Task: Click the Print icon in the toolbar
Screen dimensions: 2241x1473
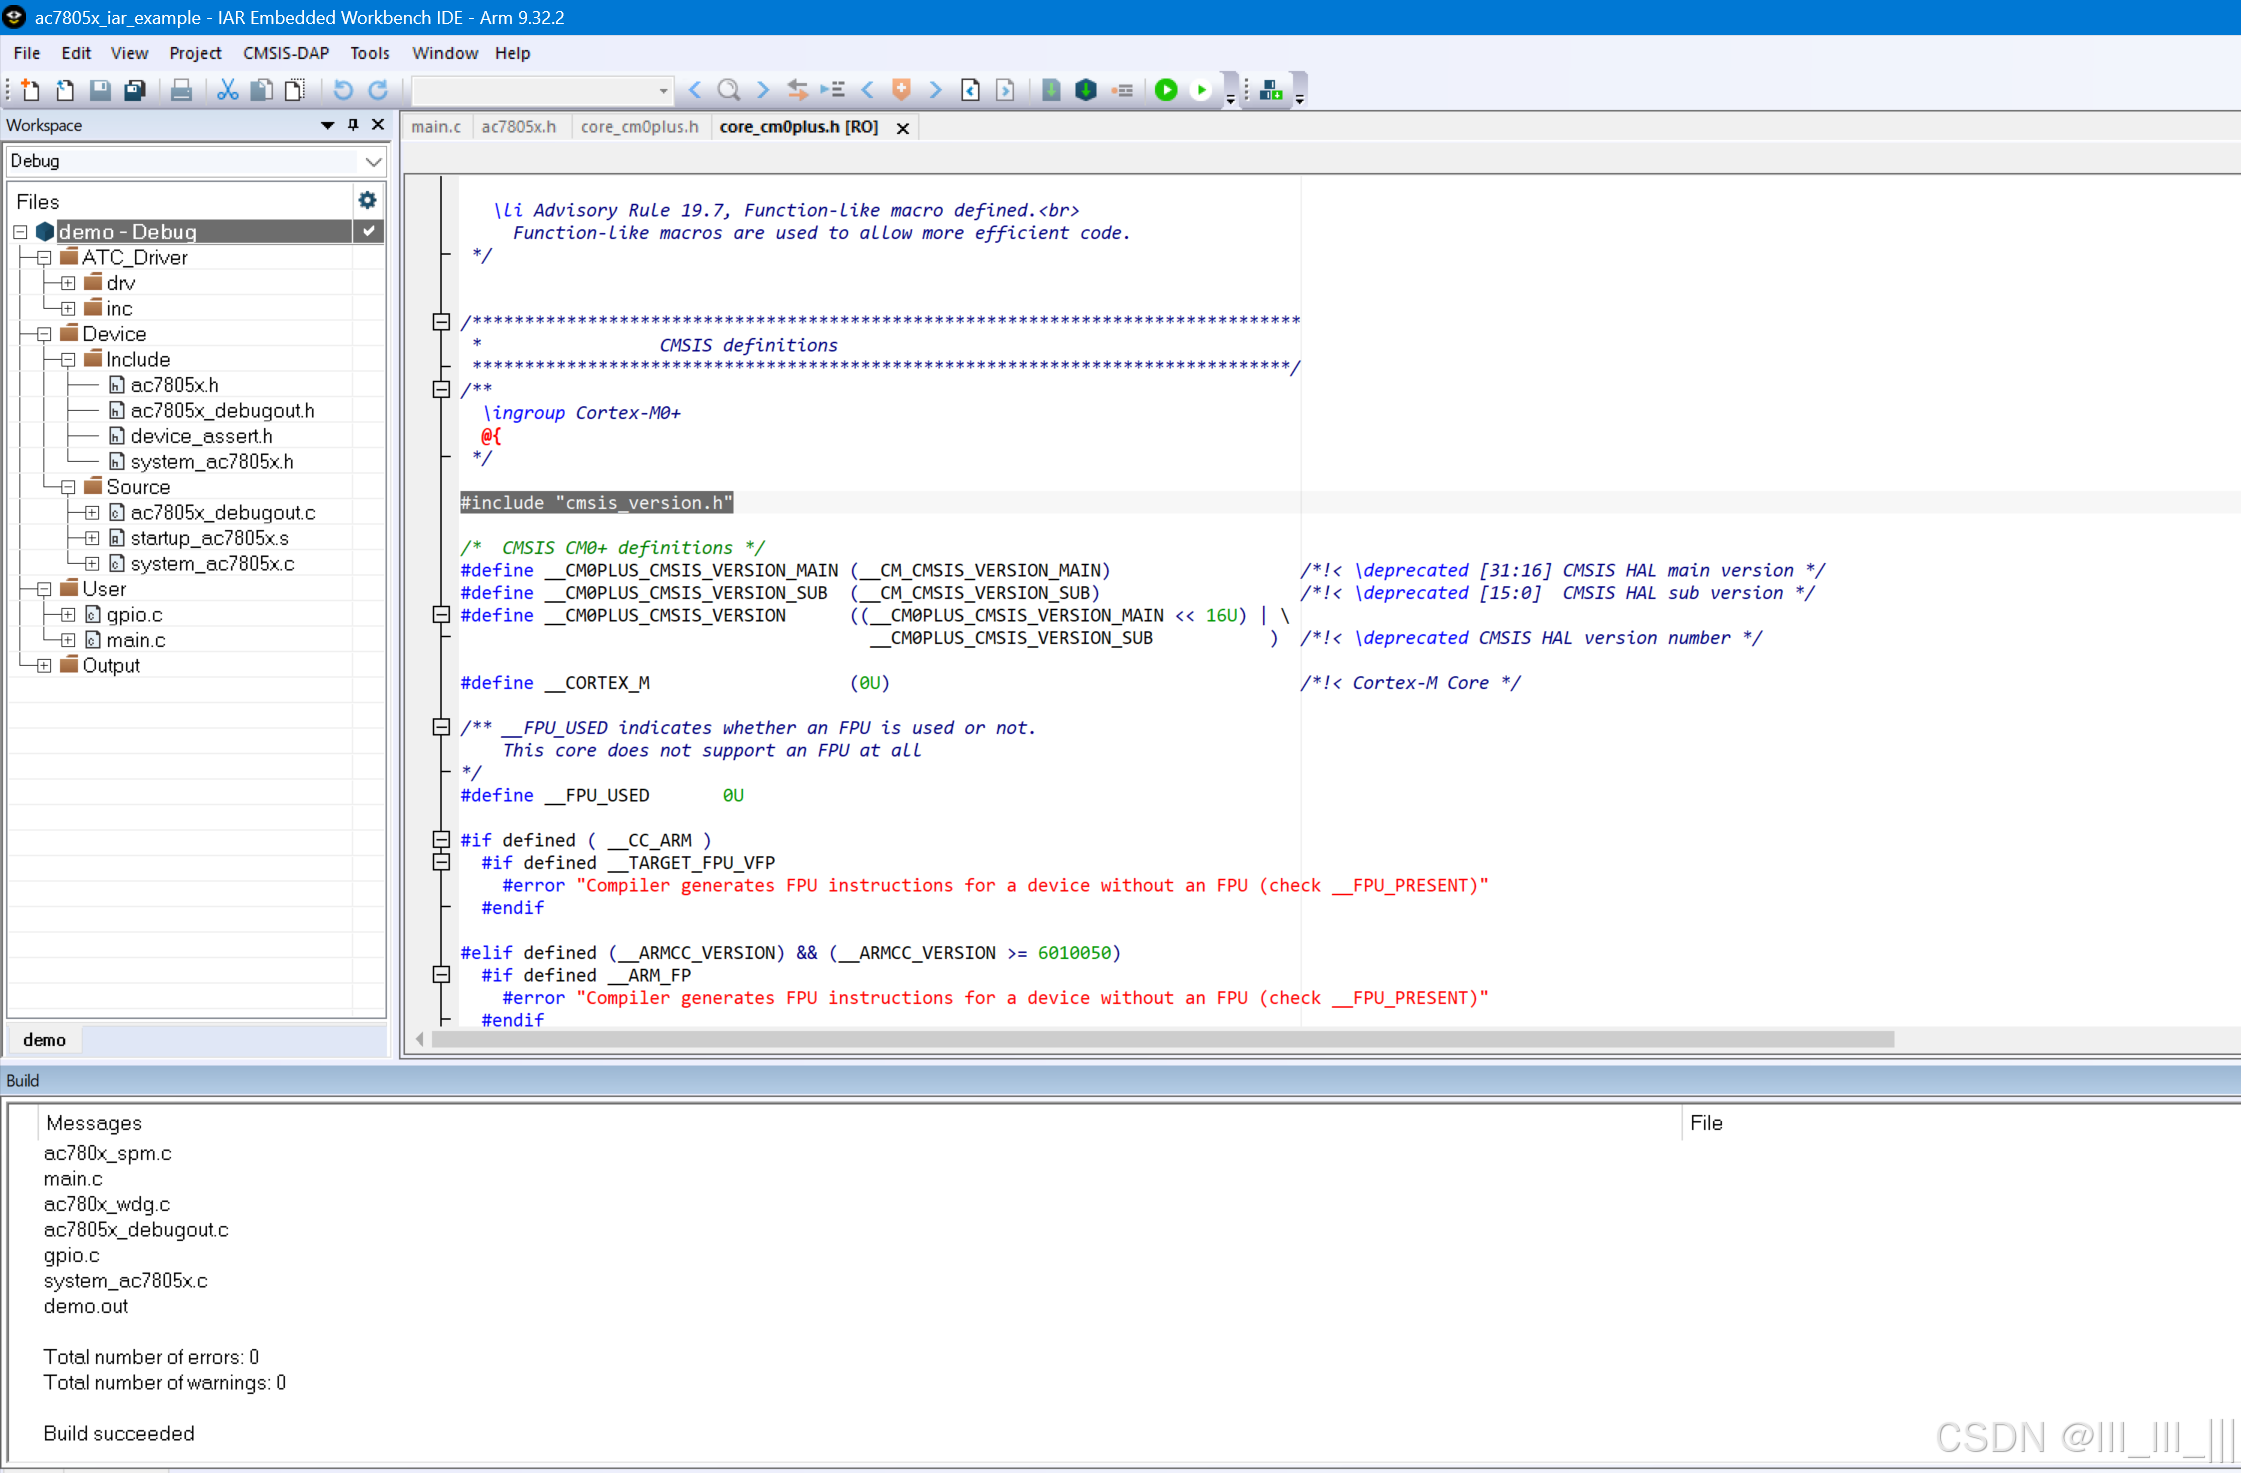Action: tap(180, 90)
